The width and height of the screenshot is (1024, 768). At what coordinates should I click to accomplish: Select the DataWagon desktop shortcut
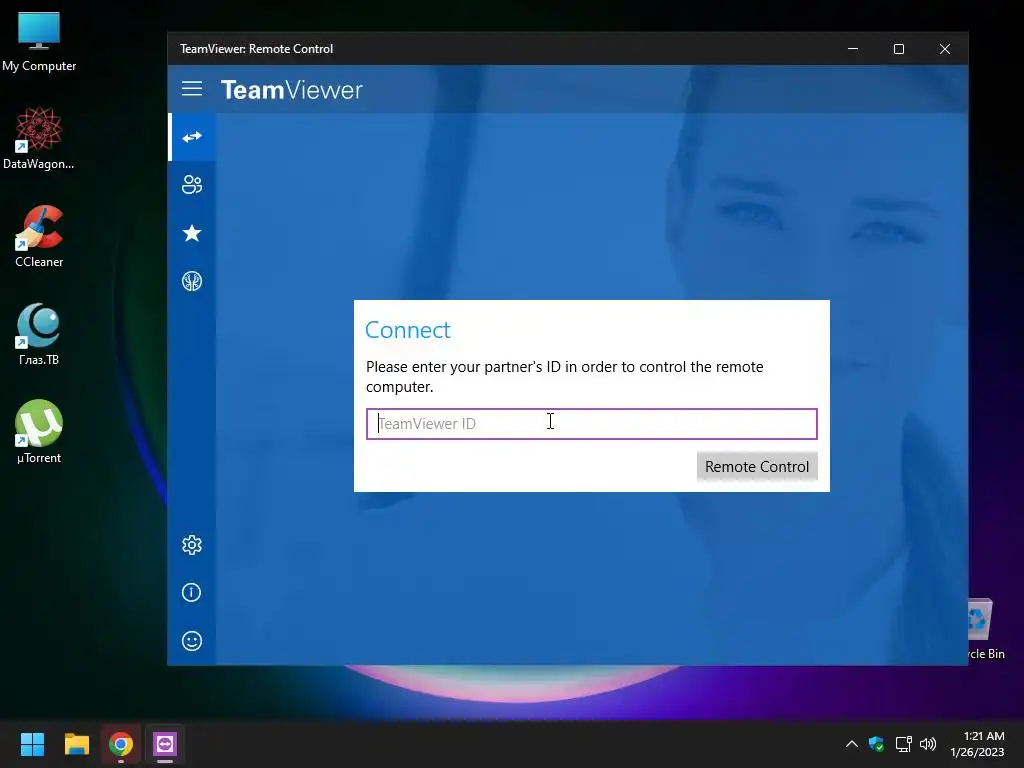click(39, 139)
